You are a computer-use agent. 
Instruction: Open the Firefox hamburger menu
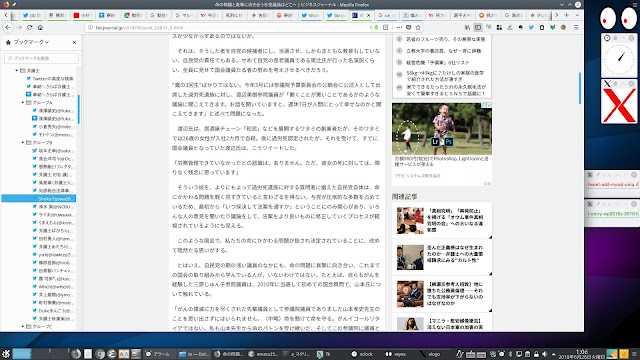(x=576, y=27)
